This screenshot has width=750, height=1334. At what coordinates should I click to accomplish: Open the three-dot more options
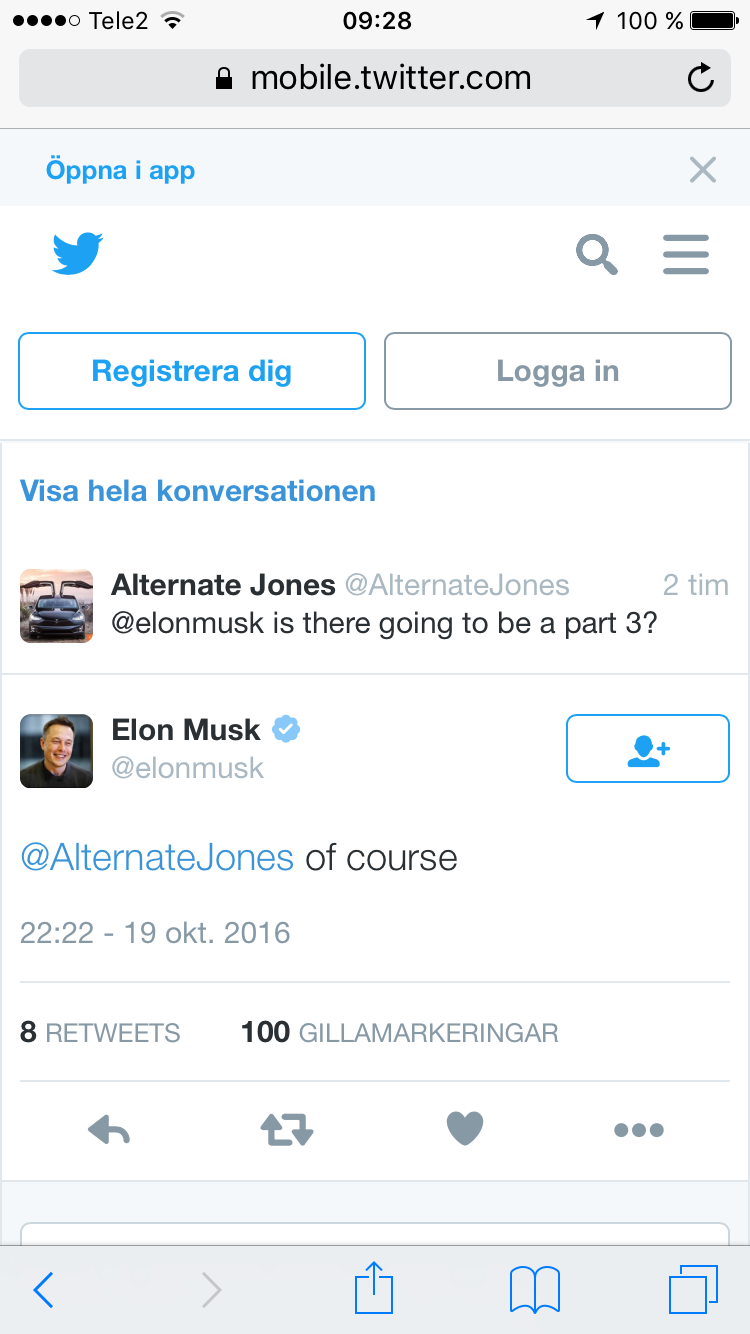click(x=639, y=1130)
